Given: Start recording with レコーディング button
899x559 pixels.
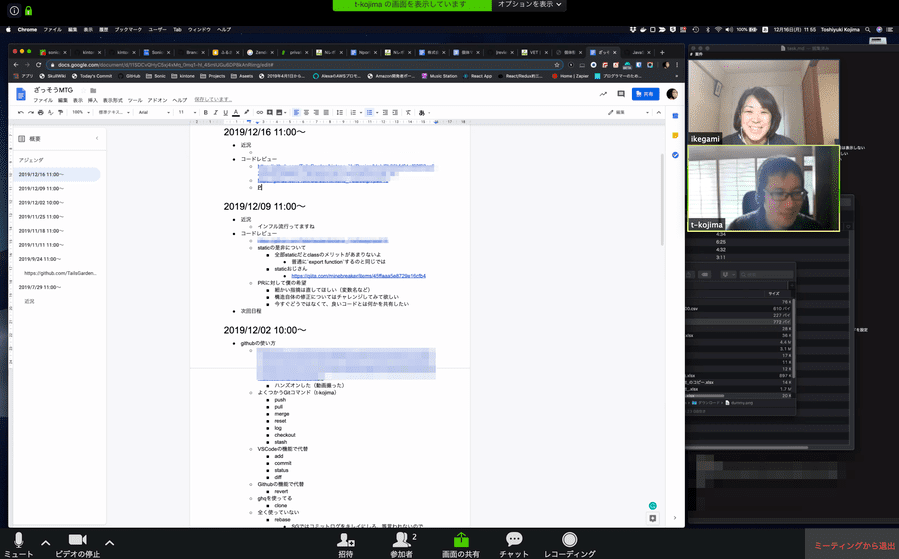Looking at the screenshot, I should (x=569, y=542).
